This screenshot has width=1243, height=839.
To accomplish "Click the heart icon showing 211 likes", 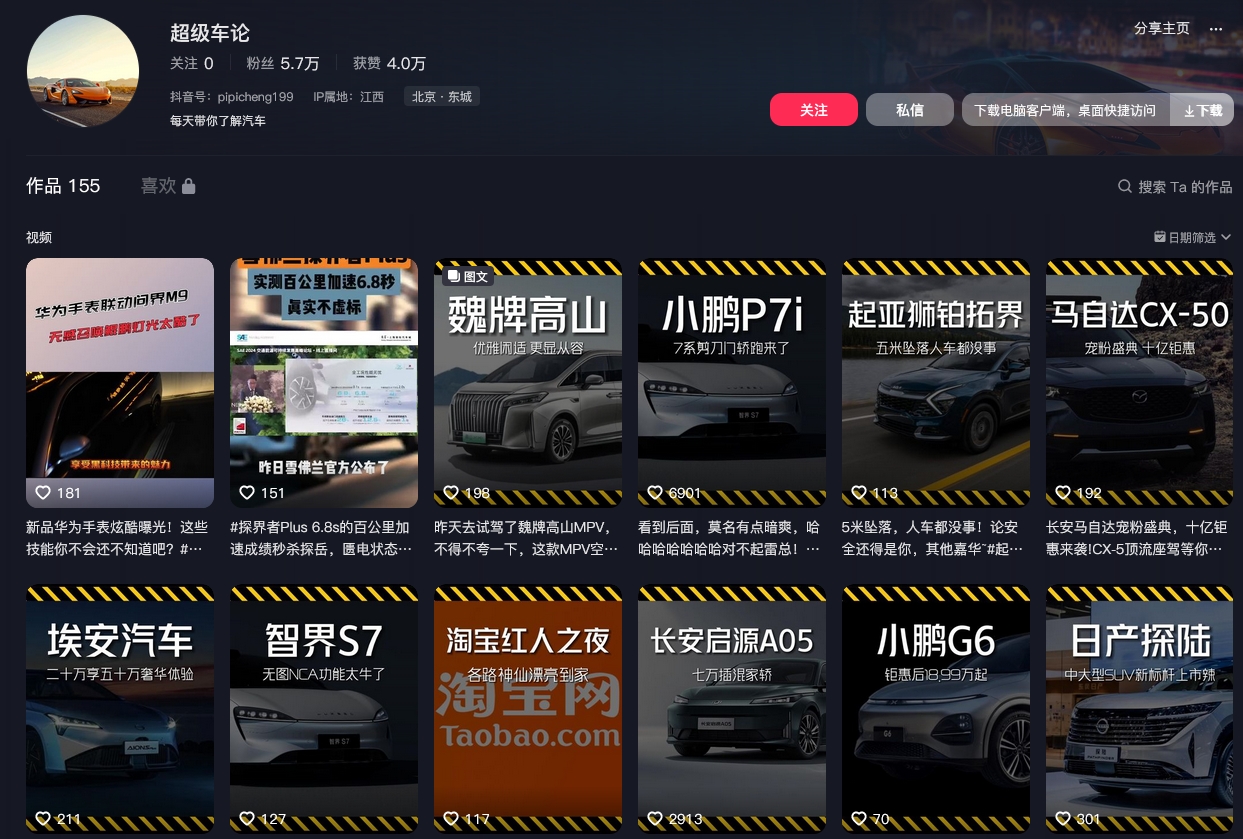I will pyautogui.click(x=43, y=818).
